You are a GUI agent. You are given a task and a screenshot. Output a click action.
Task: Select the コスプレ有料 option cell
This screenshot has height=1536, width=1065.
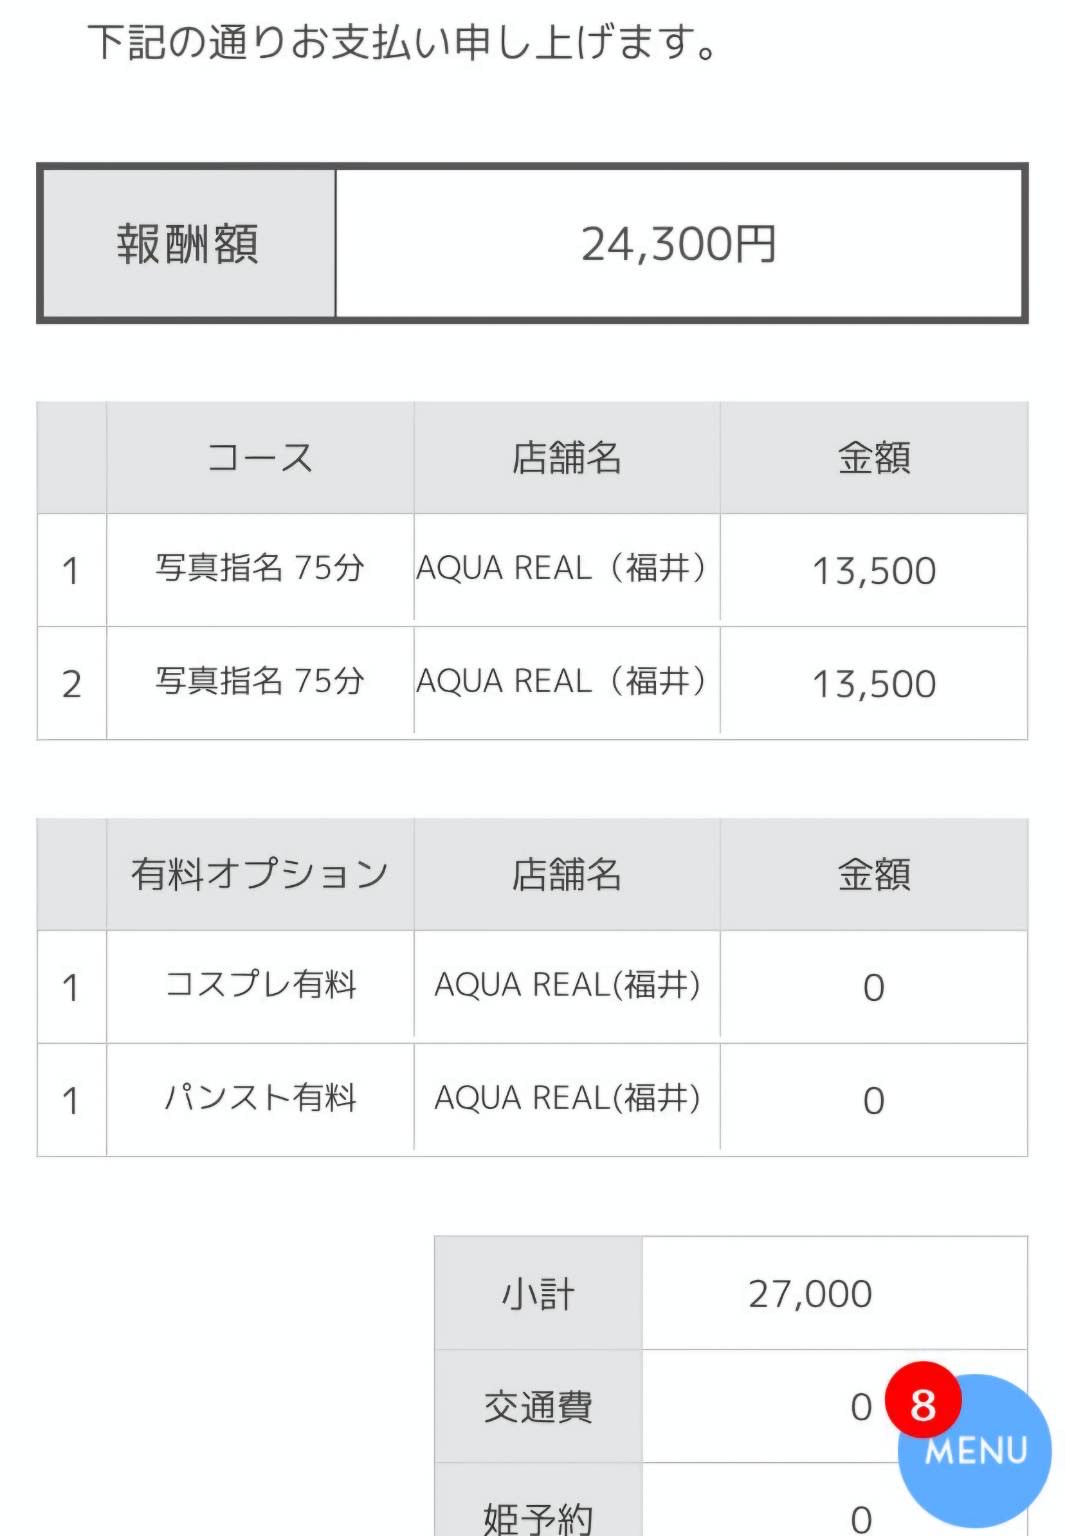click(x=260, y=986)
